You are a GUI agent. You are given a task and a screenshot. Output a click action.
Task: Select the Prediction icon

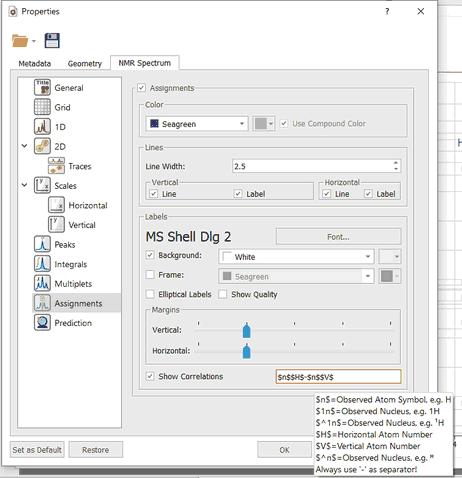coord(42,323)
